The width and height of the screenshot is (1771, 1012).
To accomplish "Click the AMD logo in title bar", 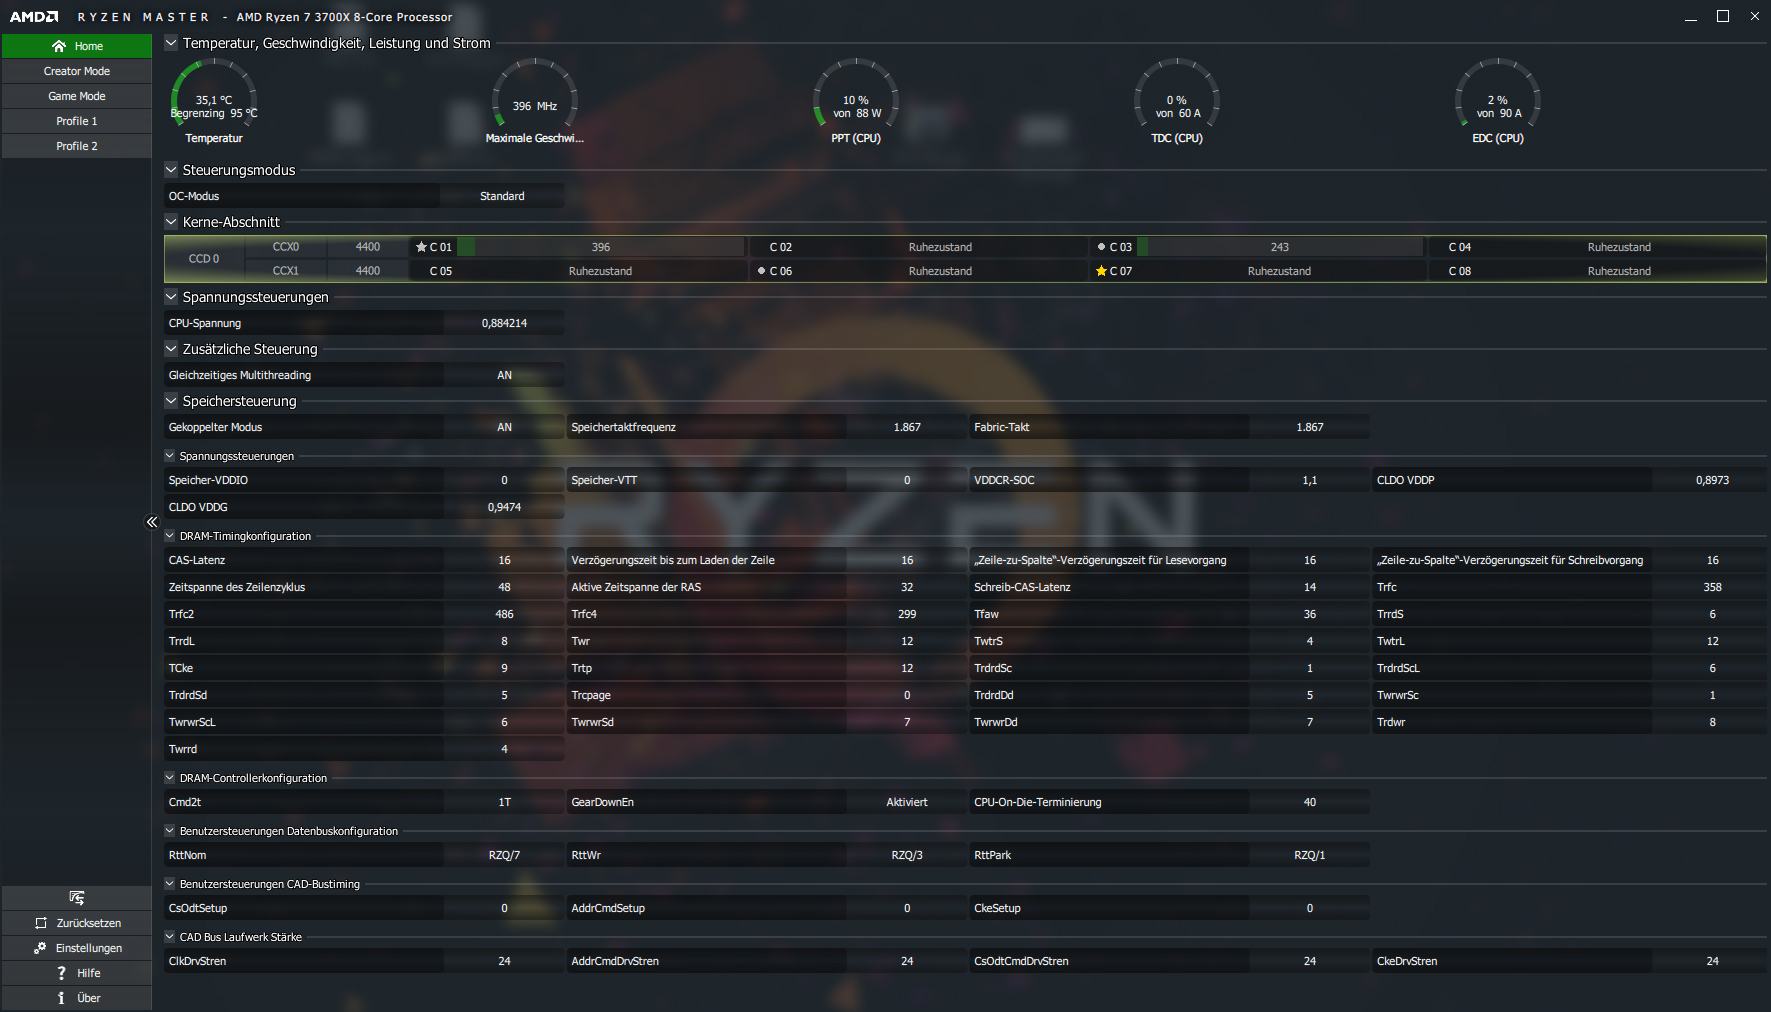I will click(34, 17).
